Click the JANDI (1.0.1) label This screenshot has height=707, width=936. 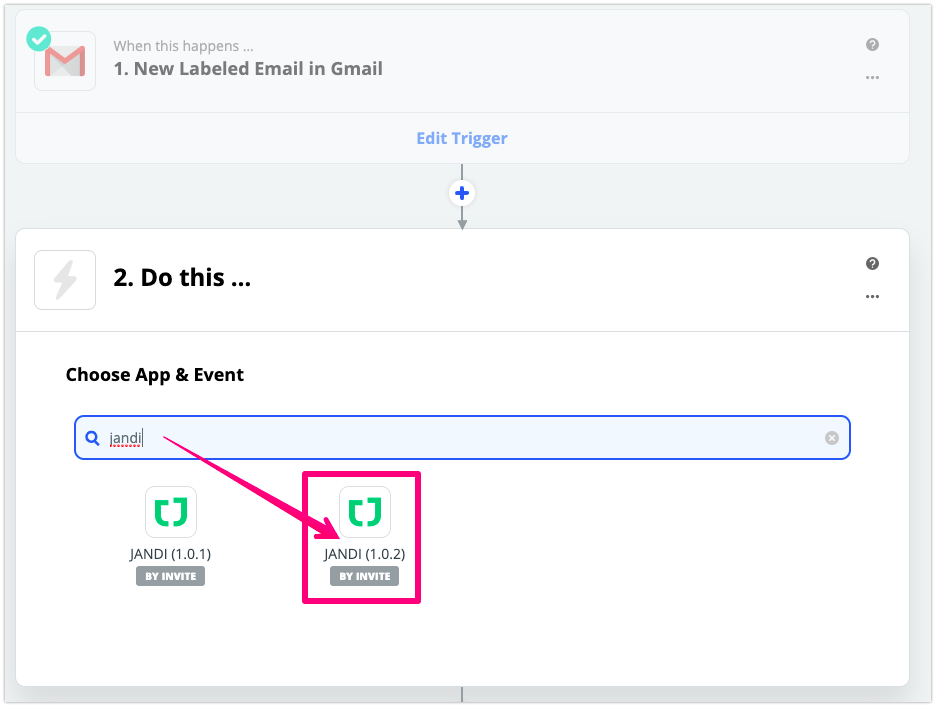pyautogui.click(x=171, y=554)
